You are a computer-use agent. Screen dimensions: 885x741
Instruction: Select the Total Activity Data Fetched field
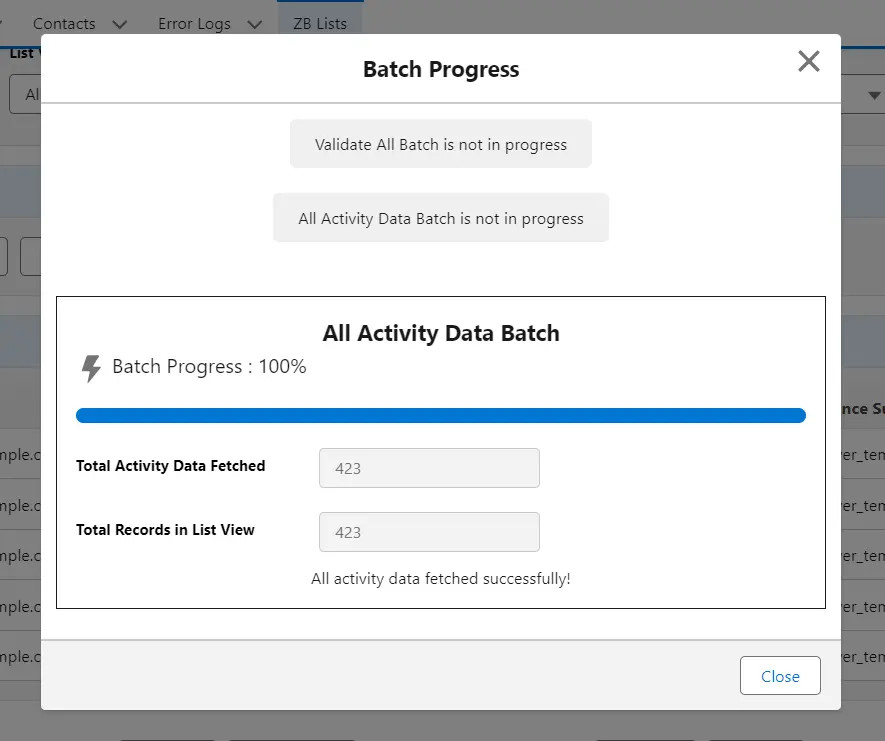click(x=429, y=467)
